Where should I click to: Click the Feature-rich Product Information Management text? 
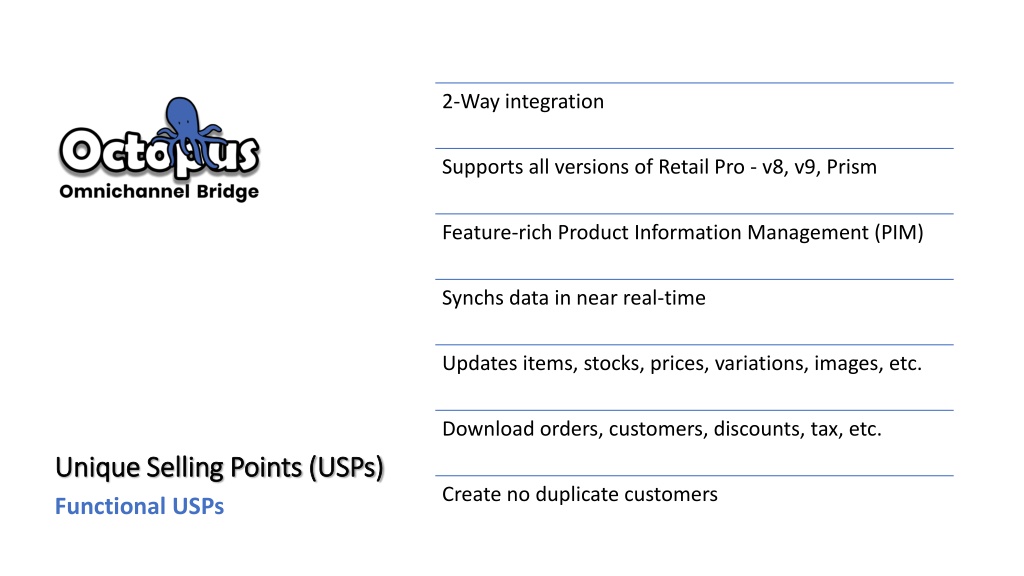click(682, 232)
